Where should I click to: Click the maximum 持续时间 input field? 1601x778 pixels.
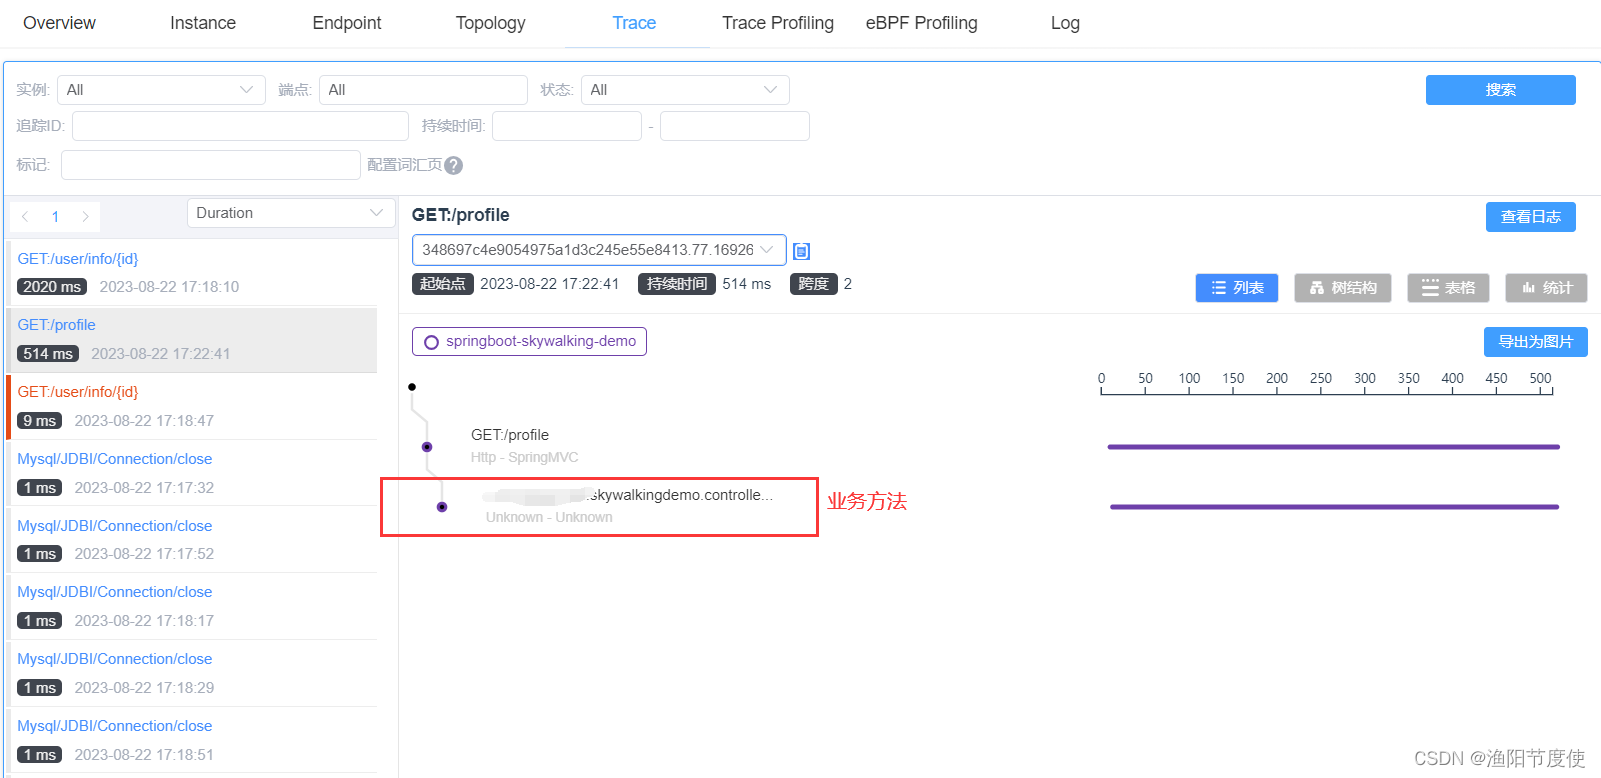tap(735, 126)
